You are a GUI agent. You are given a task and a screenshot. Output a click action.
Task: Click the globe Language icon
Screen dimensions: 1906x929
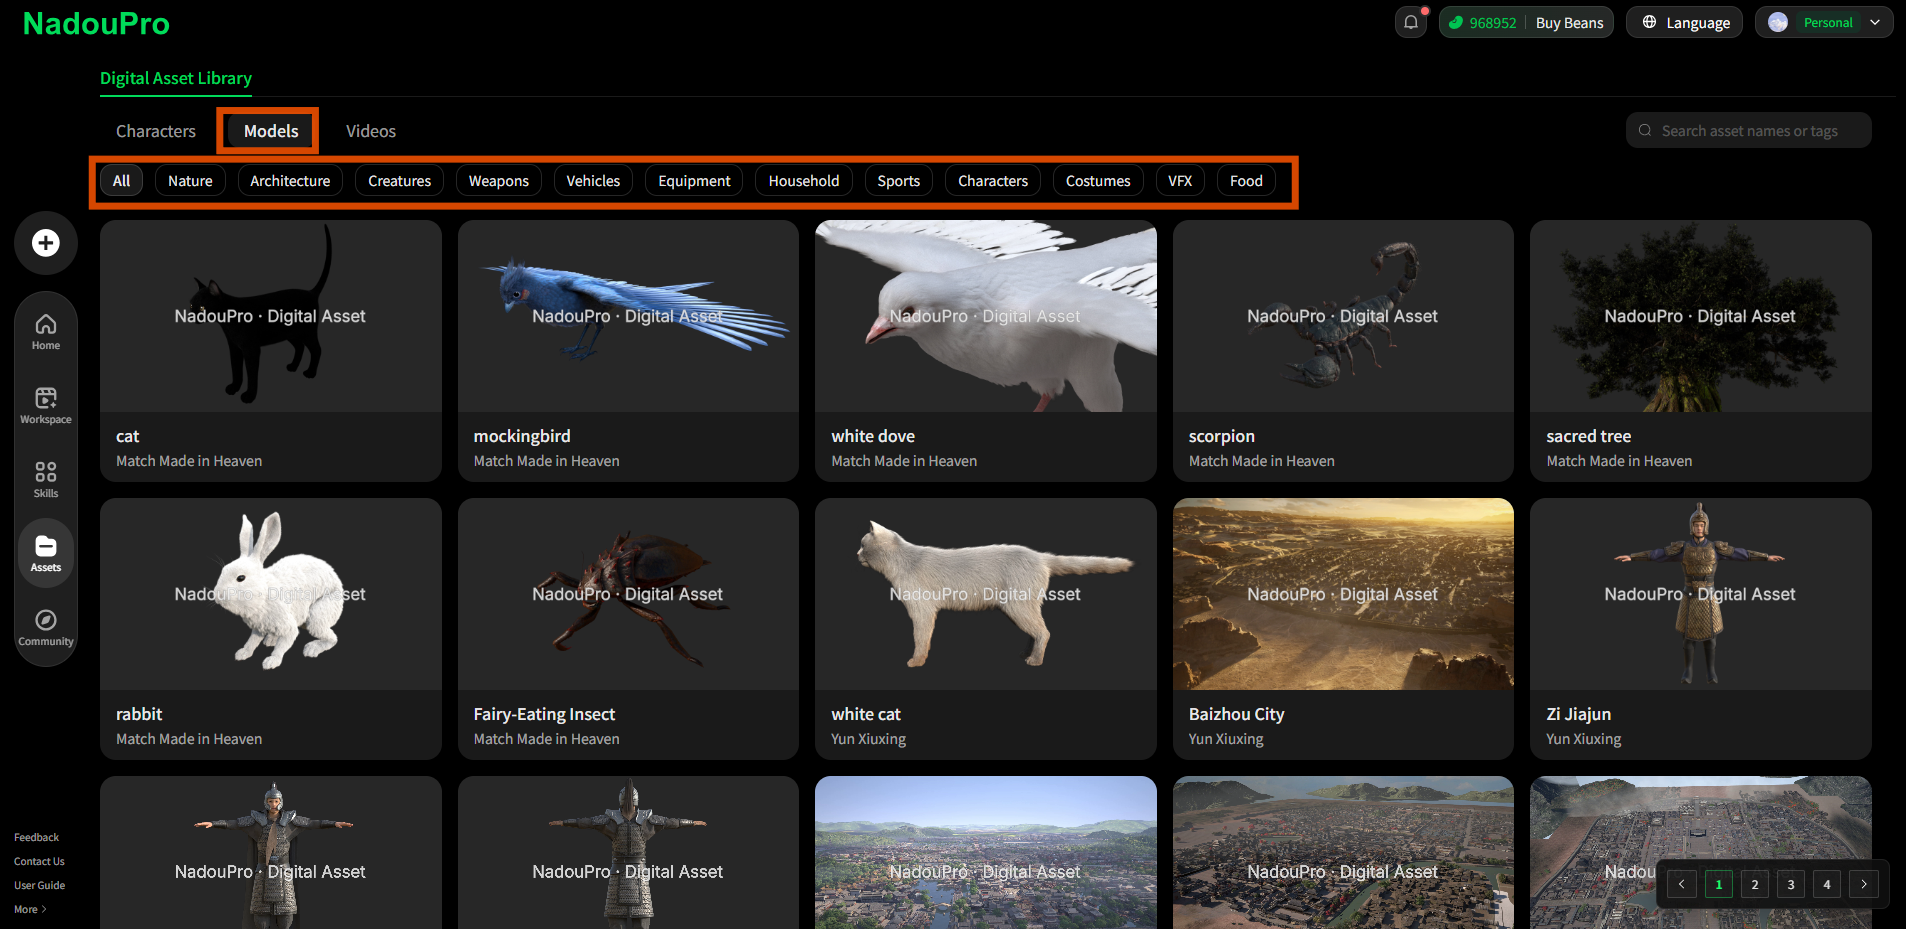[x=1649, y=22]
